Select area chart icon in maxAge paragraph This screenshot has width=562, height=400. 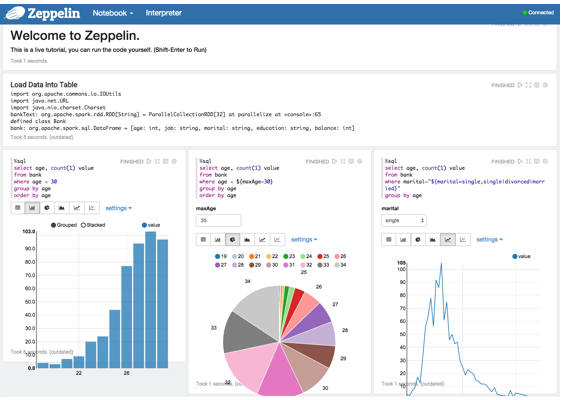point(247,239)
